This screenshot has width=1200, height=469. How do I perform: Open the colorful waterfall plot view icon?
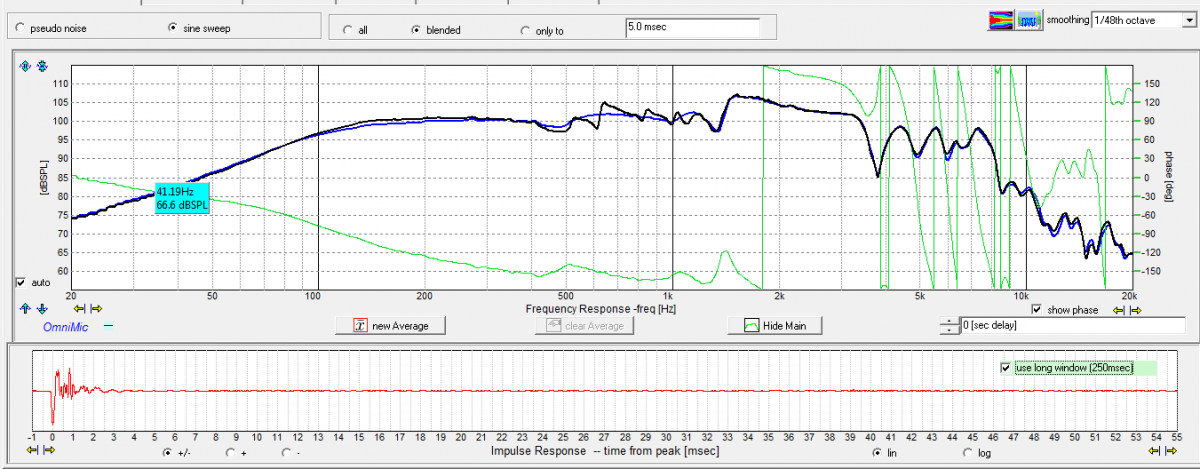click(999, 19)
